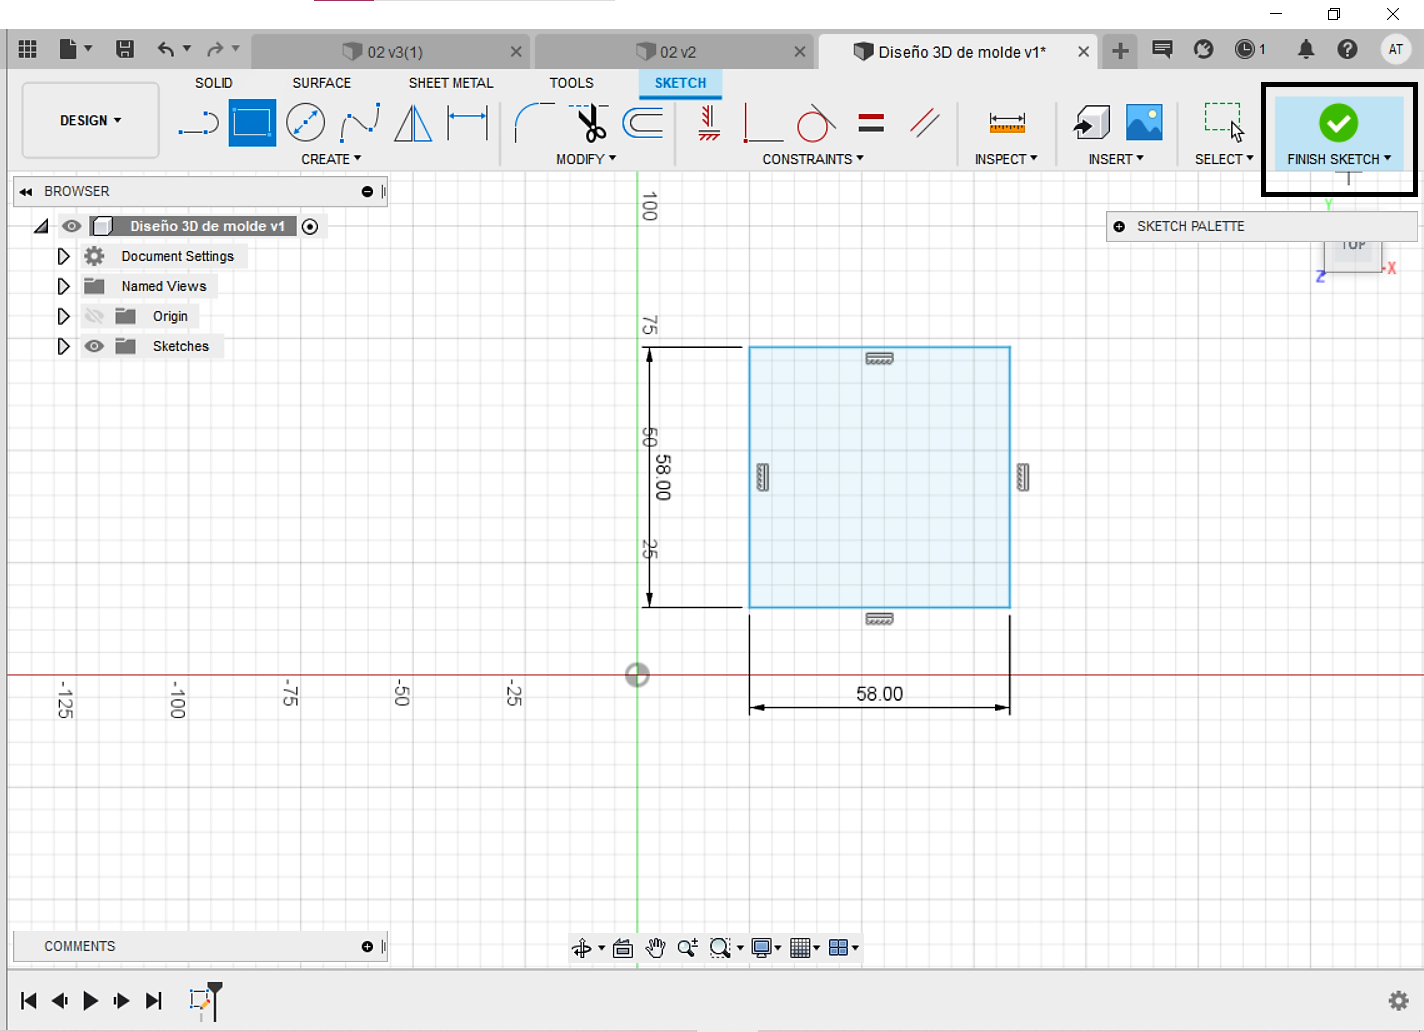
Task: Open the Select dropdown menu
Action: pos(1224,159)
